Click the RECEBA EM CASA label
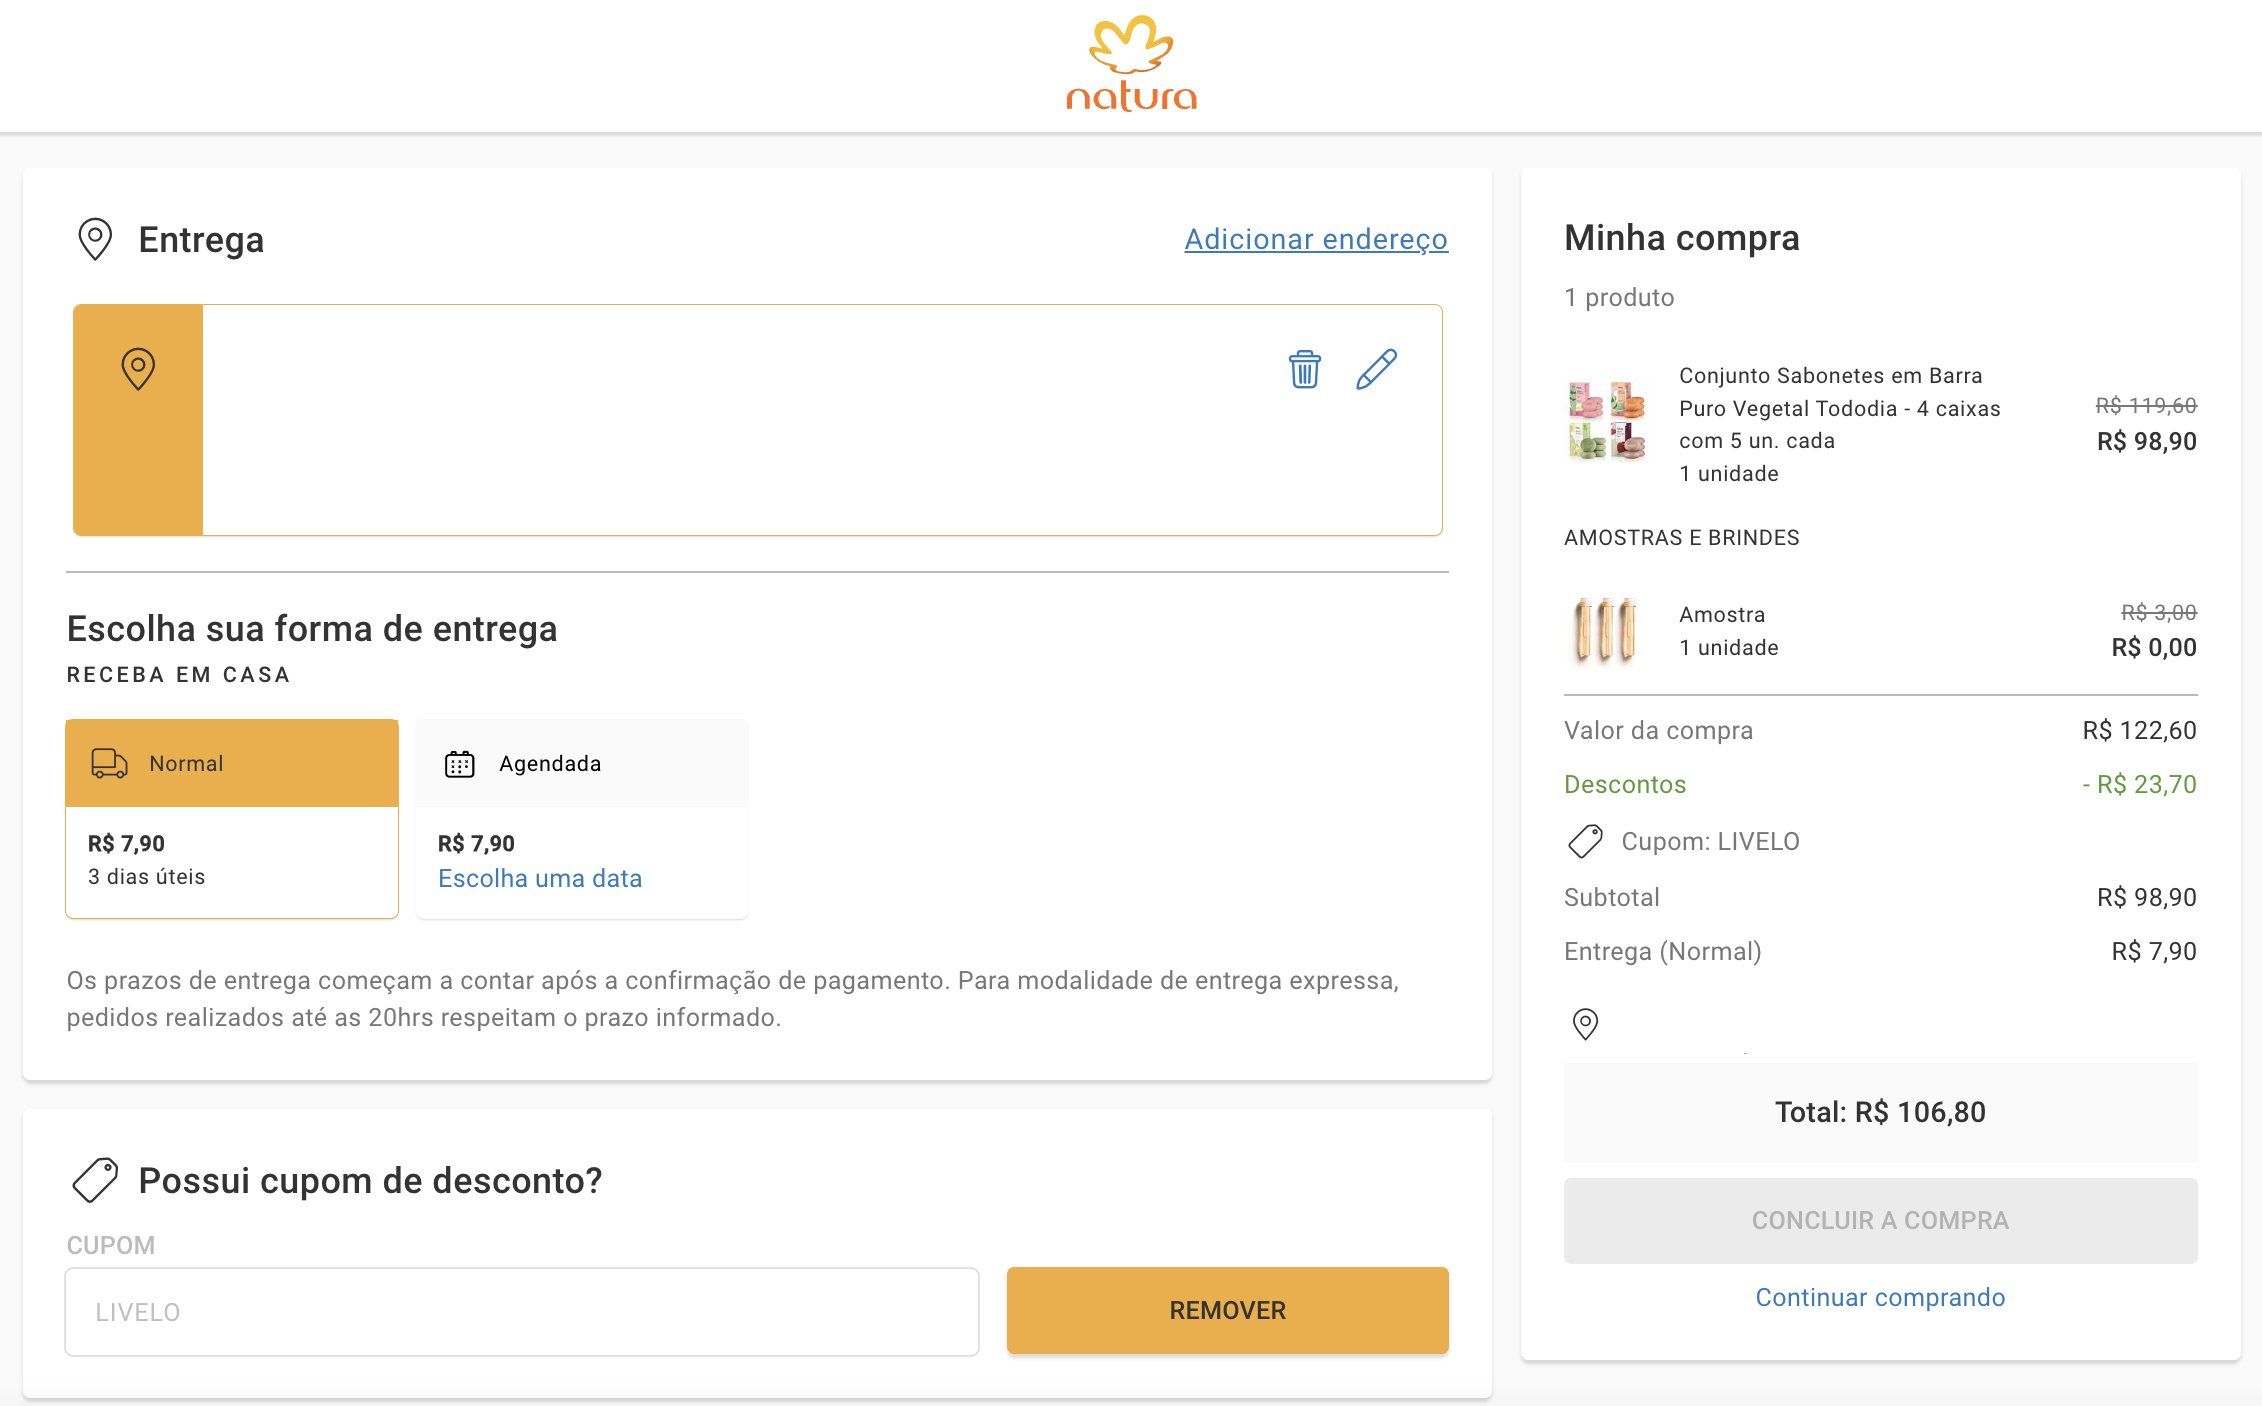The width and height of the screenshot is (2262, 1406). pos(178,675)
